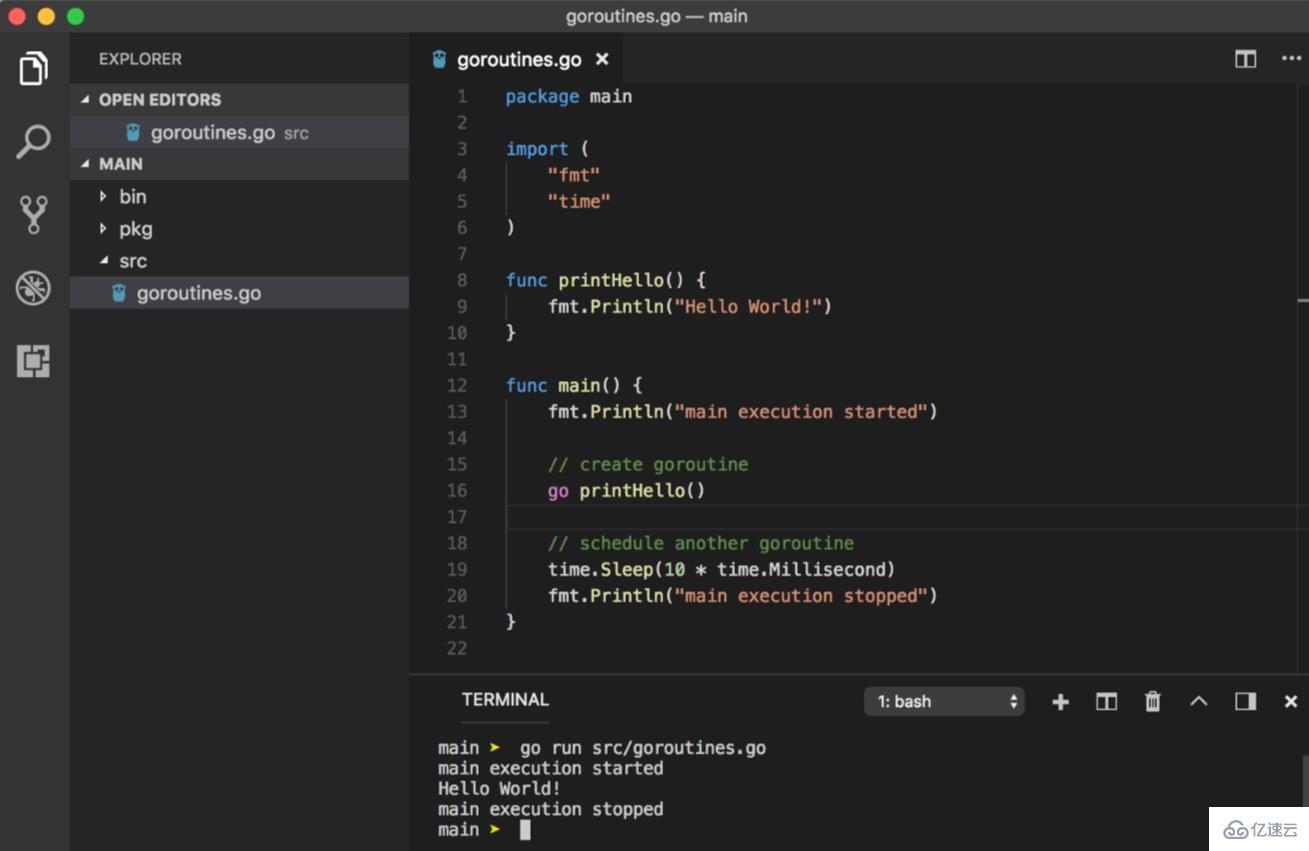Click the terminal input prompt line

tap(526, 830)
